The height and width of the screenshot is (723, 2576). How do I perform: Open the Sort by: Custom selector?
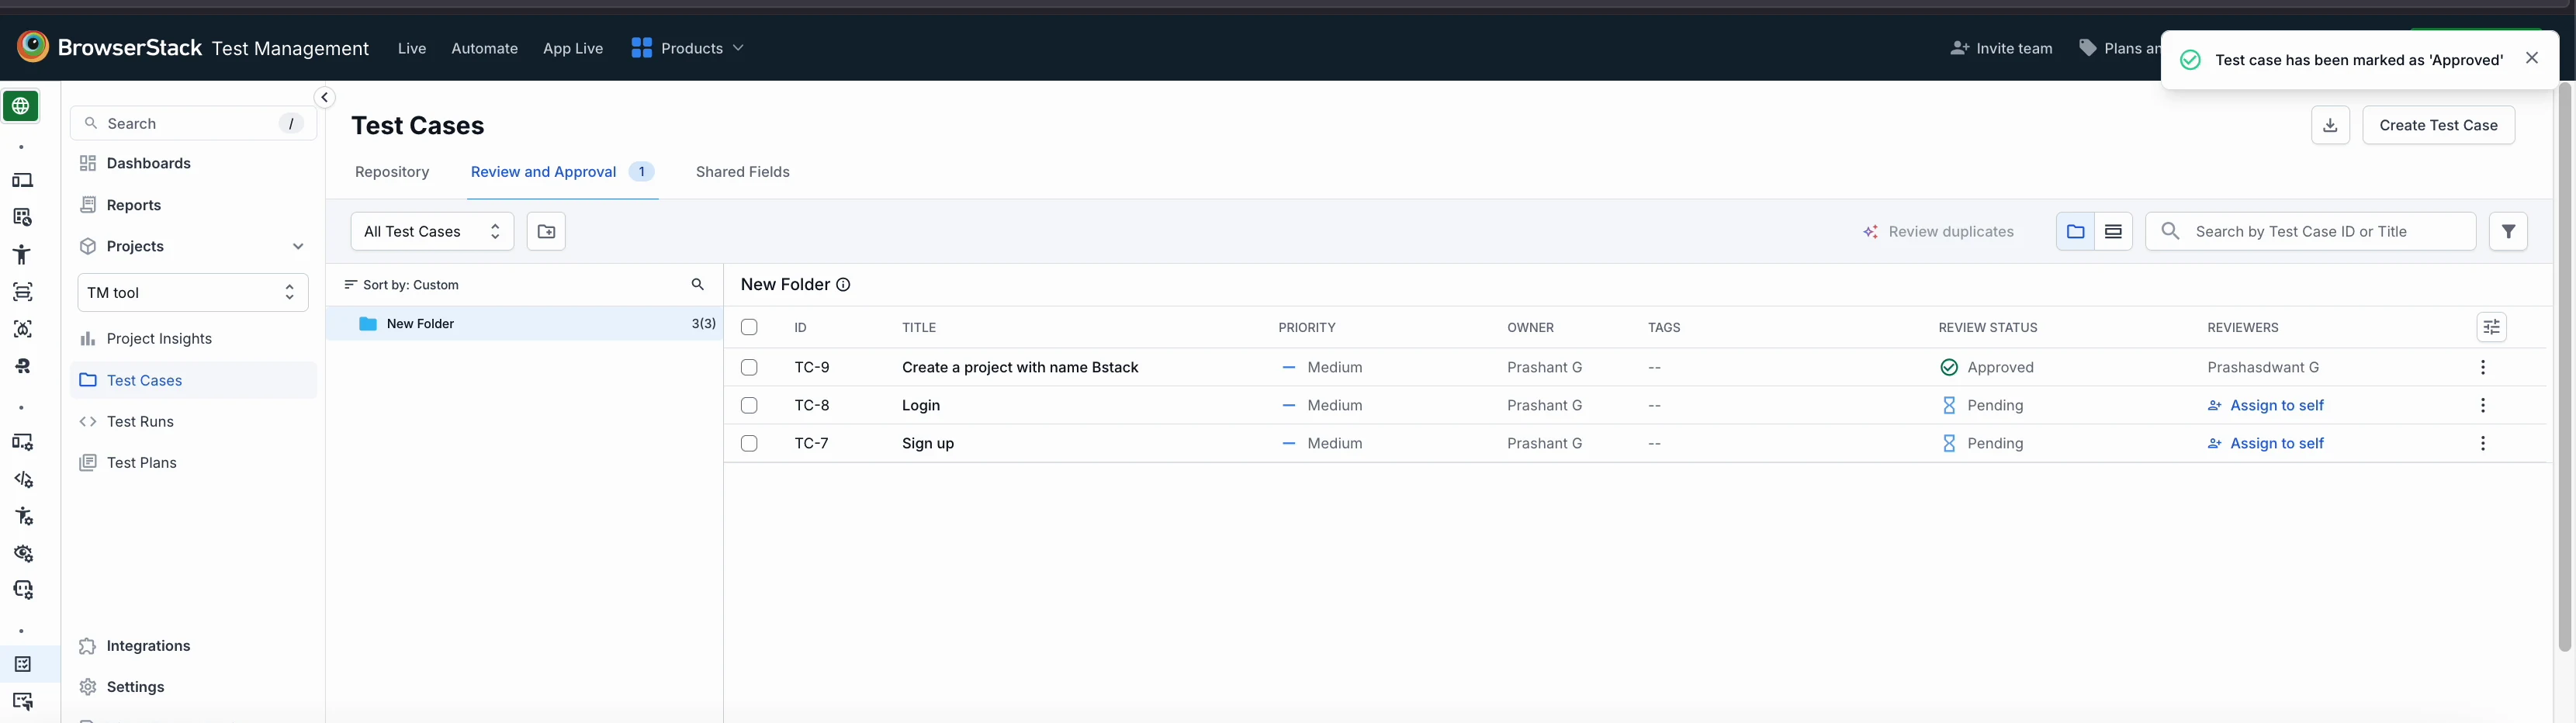401,285
